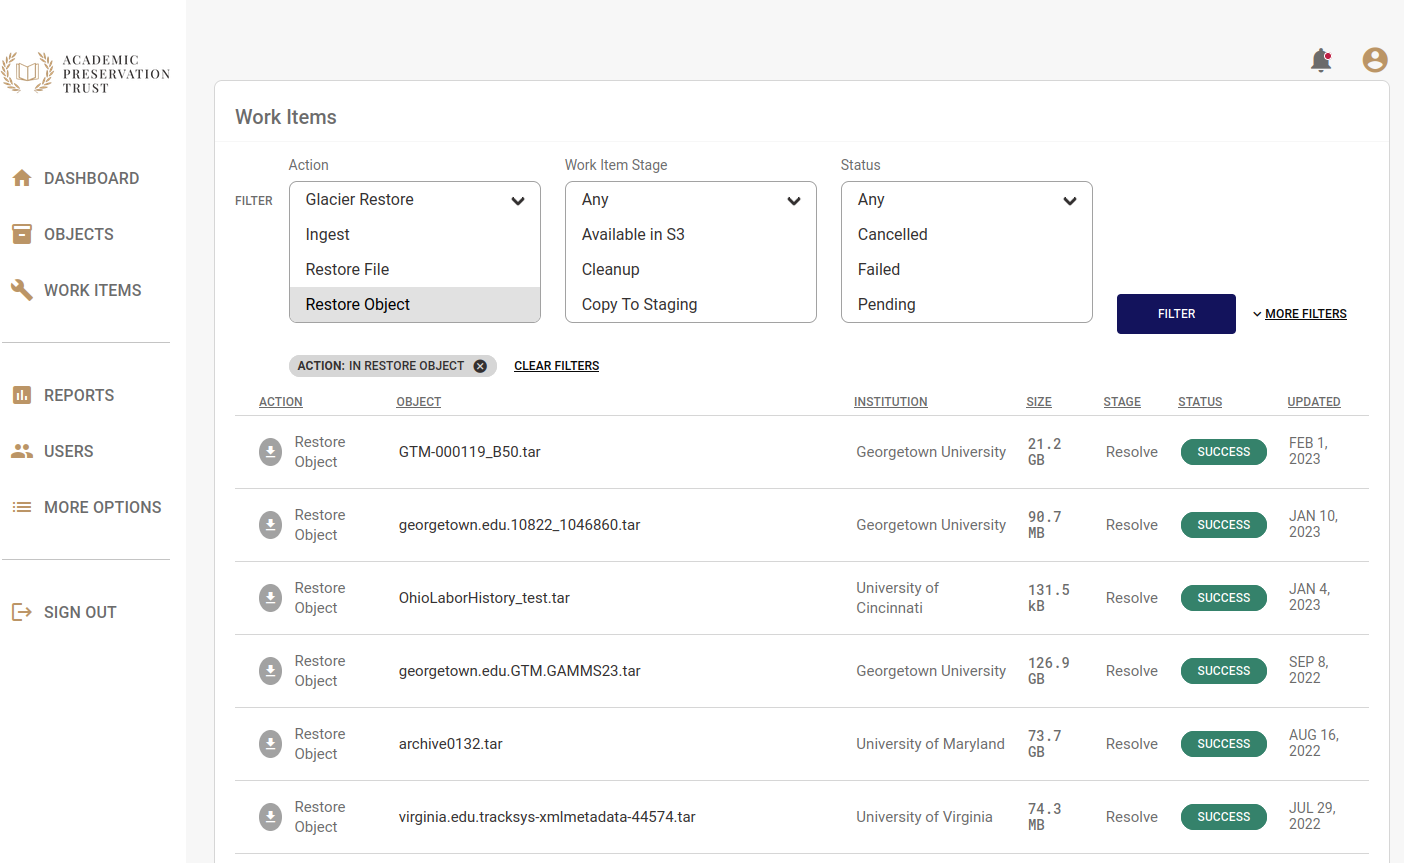Open OhioLaborHistory_test.tar work item
The width and height of the screenshot is (1404, 863).
484,598
